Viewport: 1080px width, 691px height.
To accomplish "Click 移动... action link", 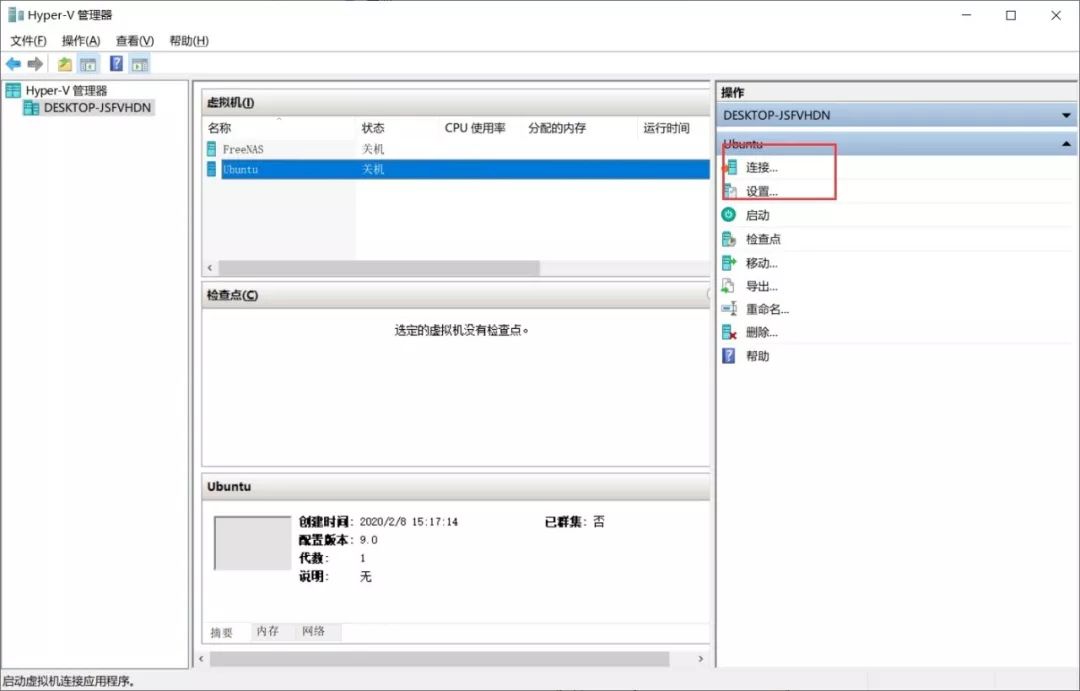I will point(762,263).
